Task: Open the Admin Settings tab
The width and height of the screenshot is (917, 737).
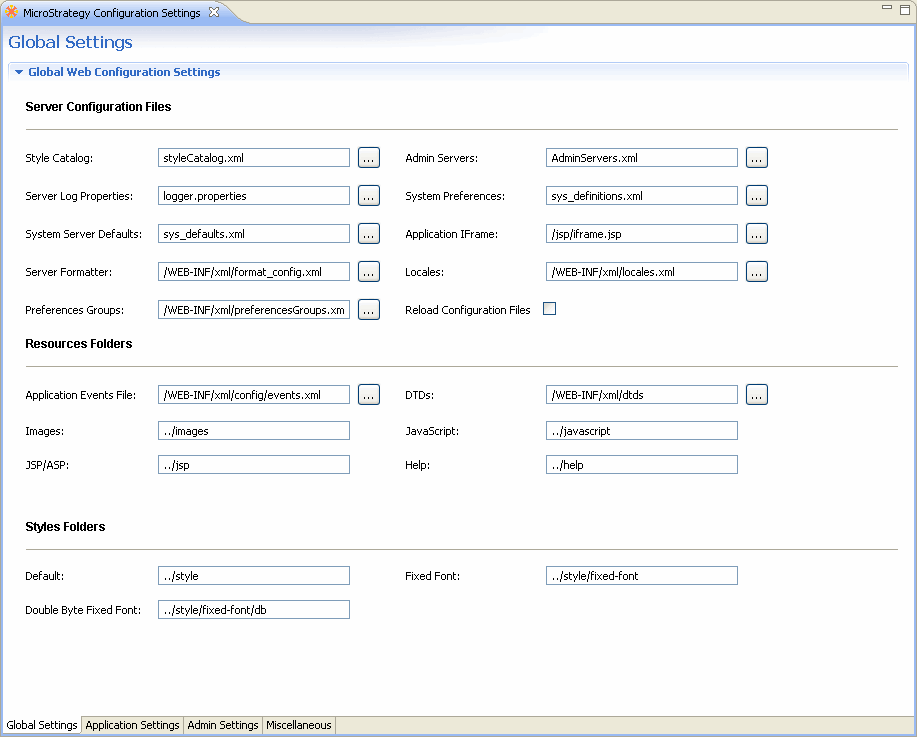Action: tap(223, 725)
